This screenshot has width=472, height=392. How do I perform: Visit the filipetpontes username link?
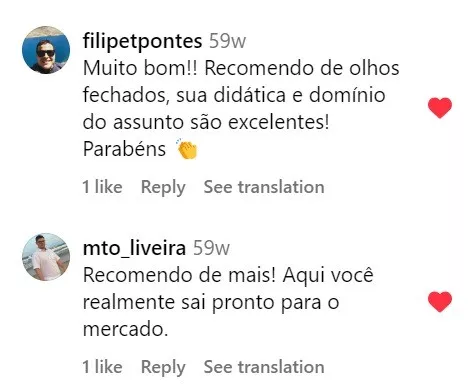[x=142, y=41]
